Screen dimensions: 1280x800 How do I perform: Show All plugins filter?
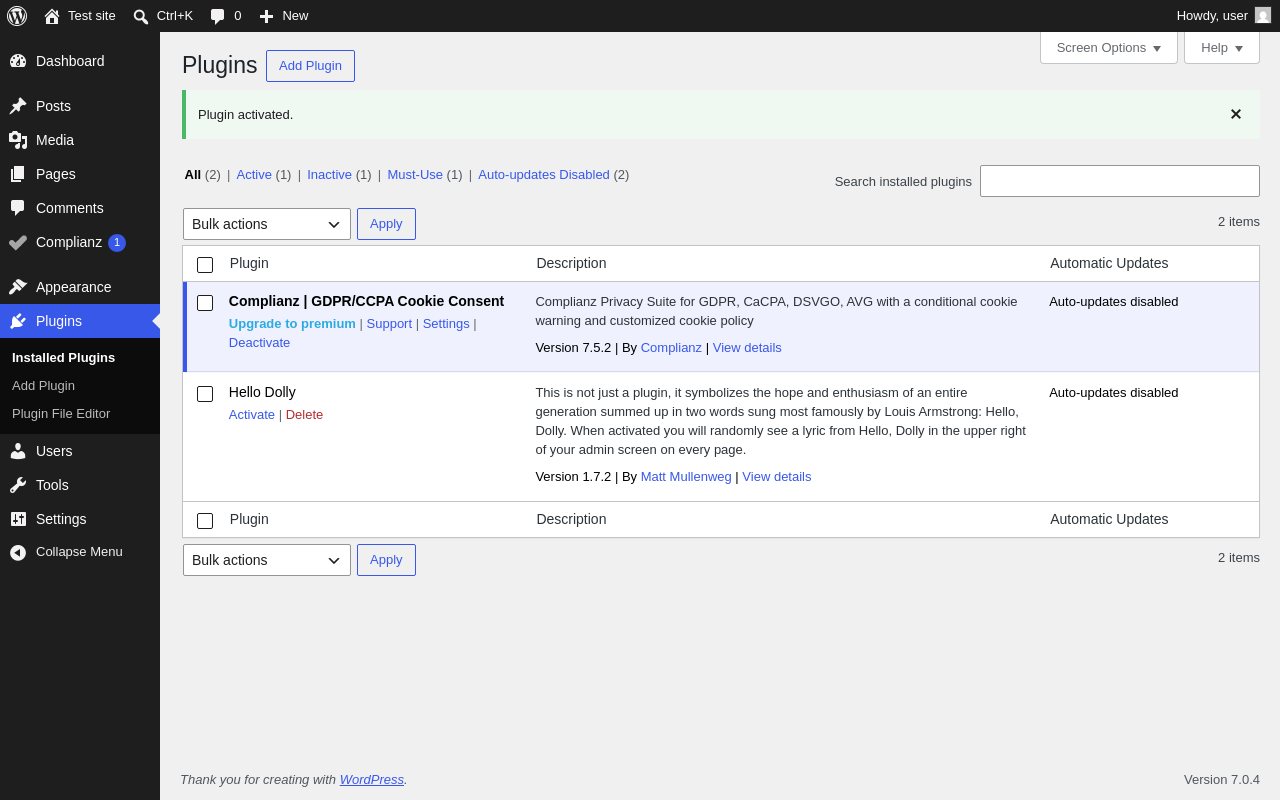click(x=193, y=174)
